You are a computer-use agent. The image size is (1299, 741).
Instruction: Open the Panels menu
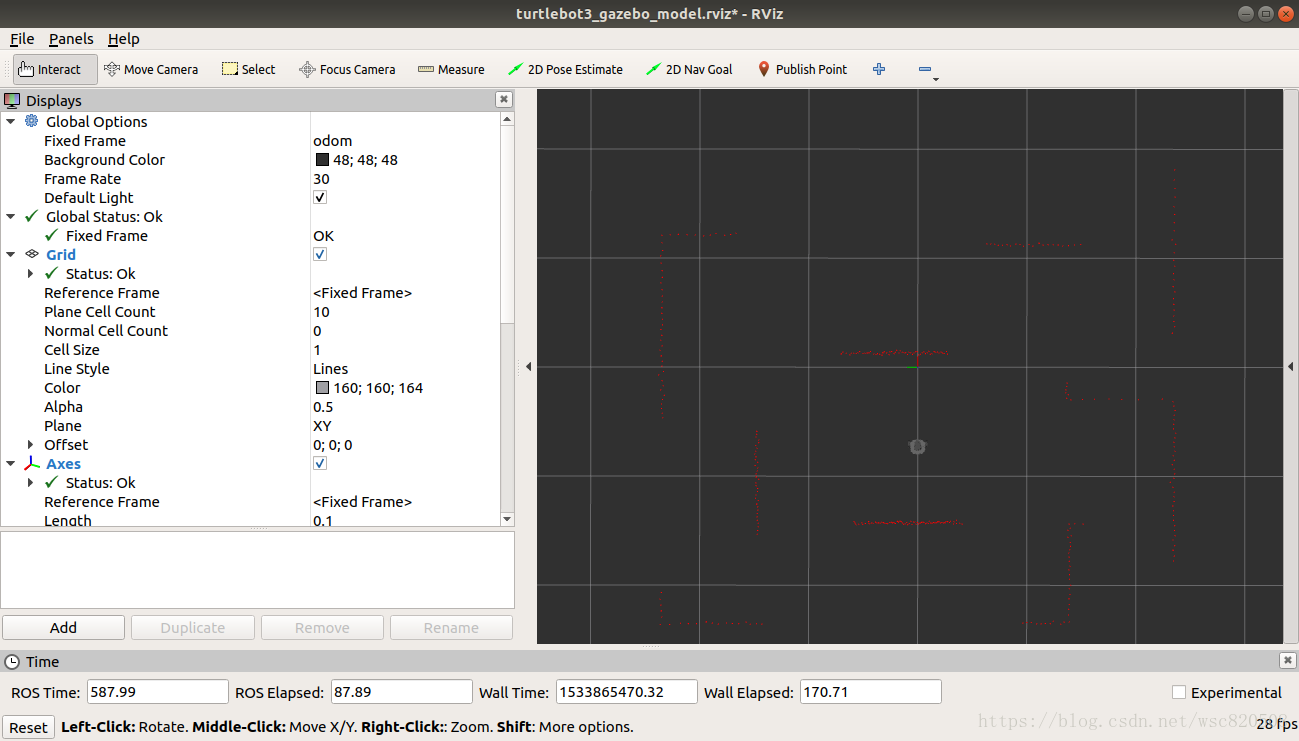71,39
